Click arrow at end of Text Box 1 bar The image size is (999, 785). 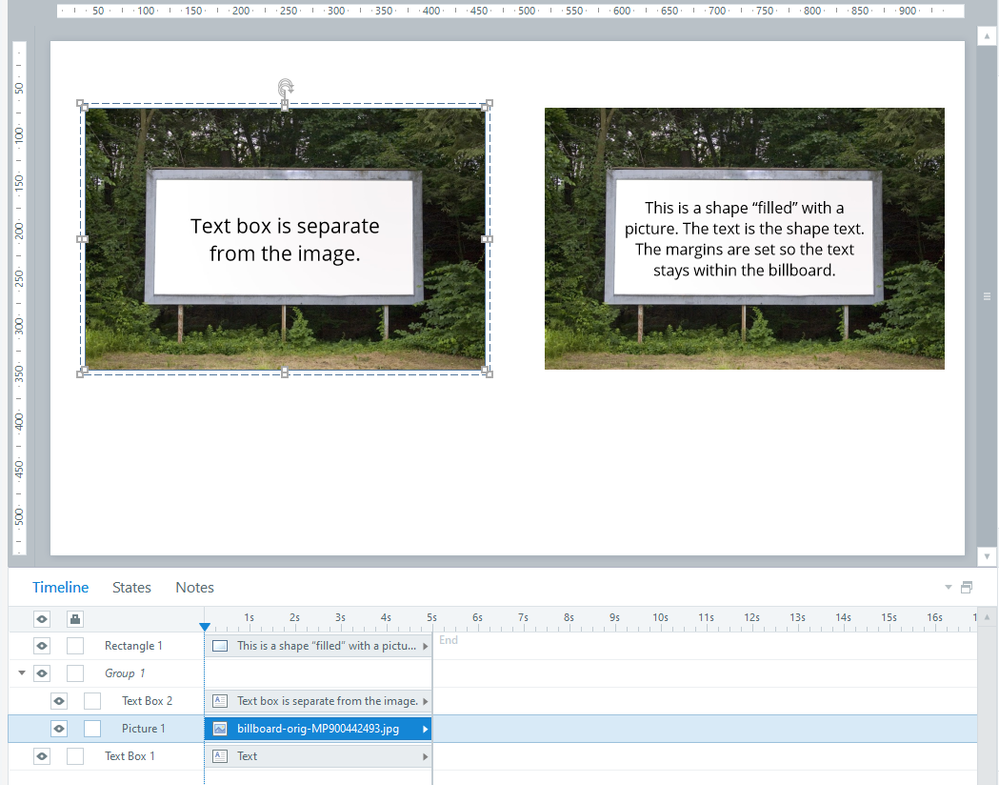click(426, 756)
